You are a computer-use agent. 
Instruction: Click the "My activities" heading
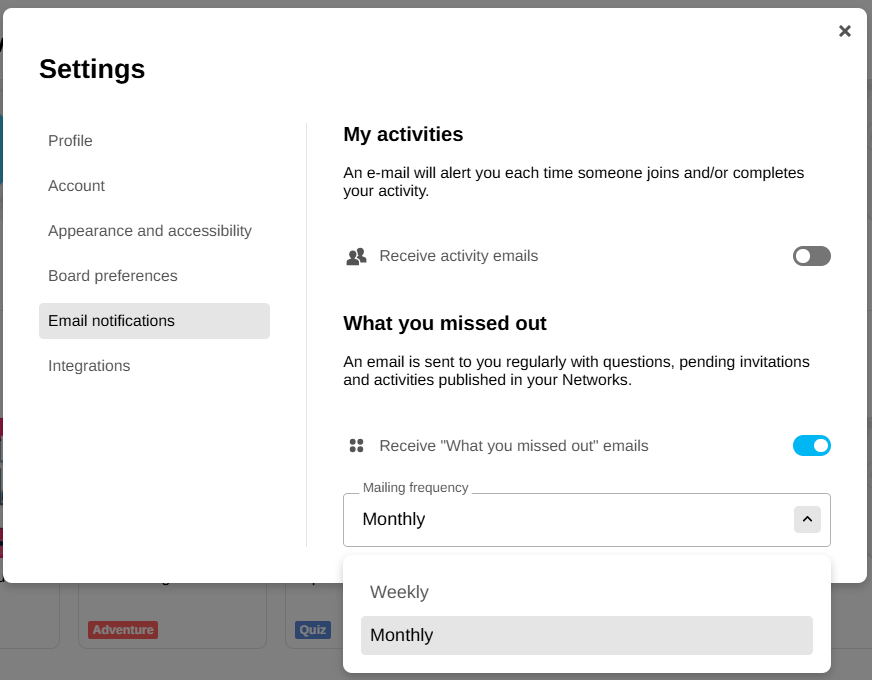coord(403,135)
